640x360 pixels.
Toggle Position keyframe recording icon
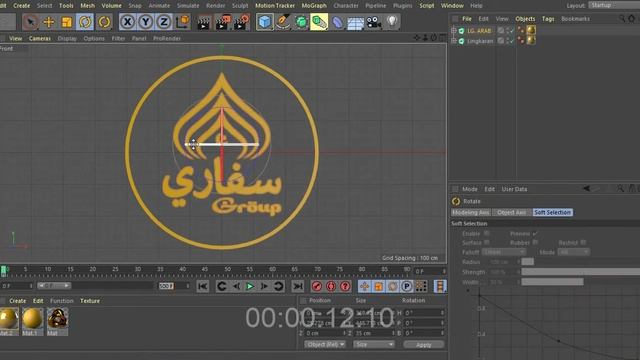[364, 287]
